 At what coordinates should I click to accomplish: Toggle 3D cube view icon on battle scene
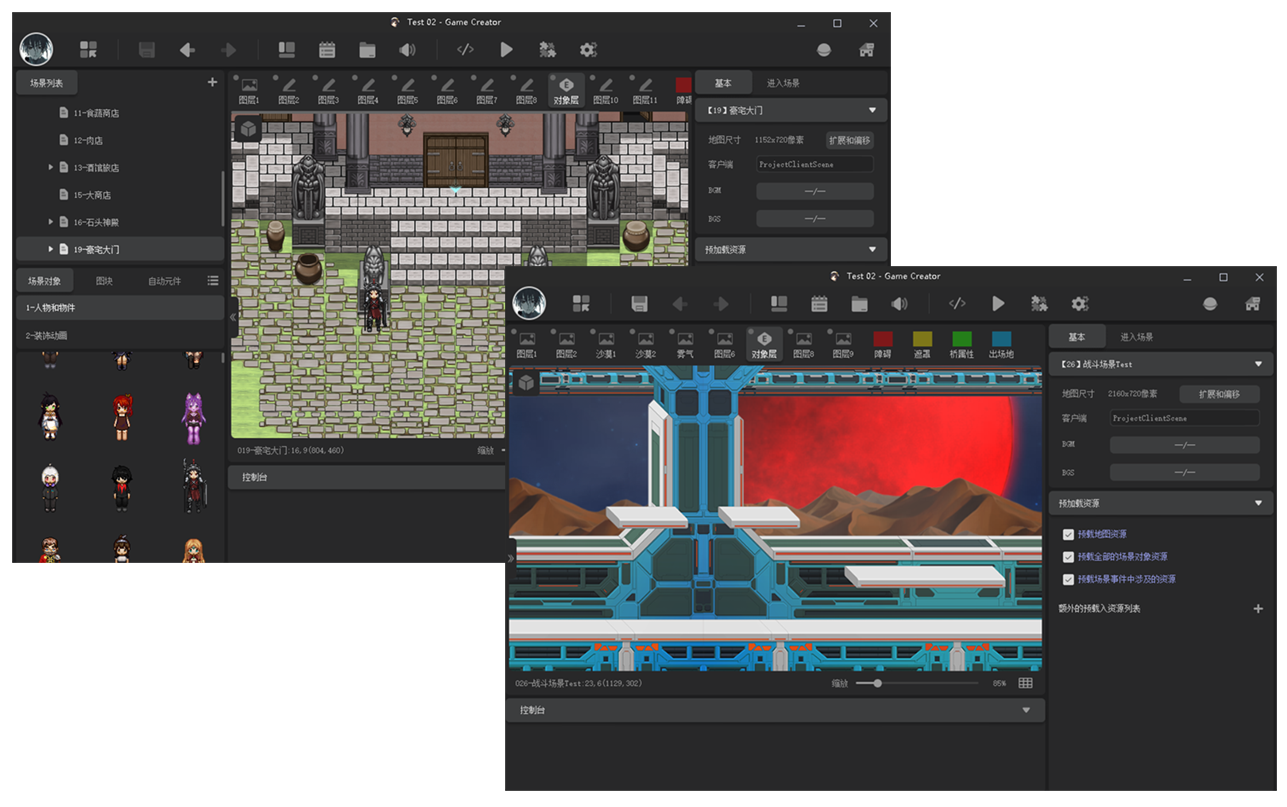526,382
